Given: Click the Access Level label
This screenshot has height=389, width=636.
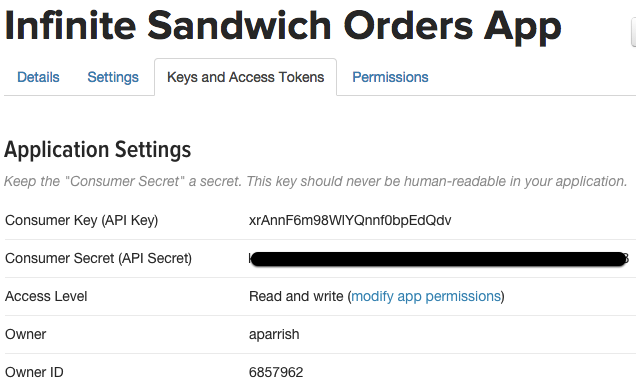Looking at the screenshot, I should click(x=46, y=297).
